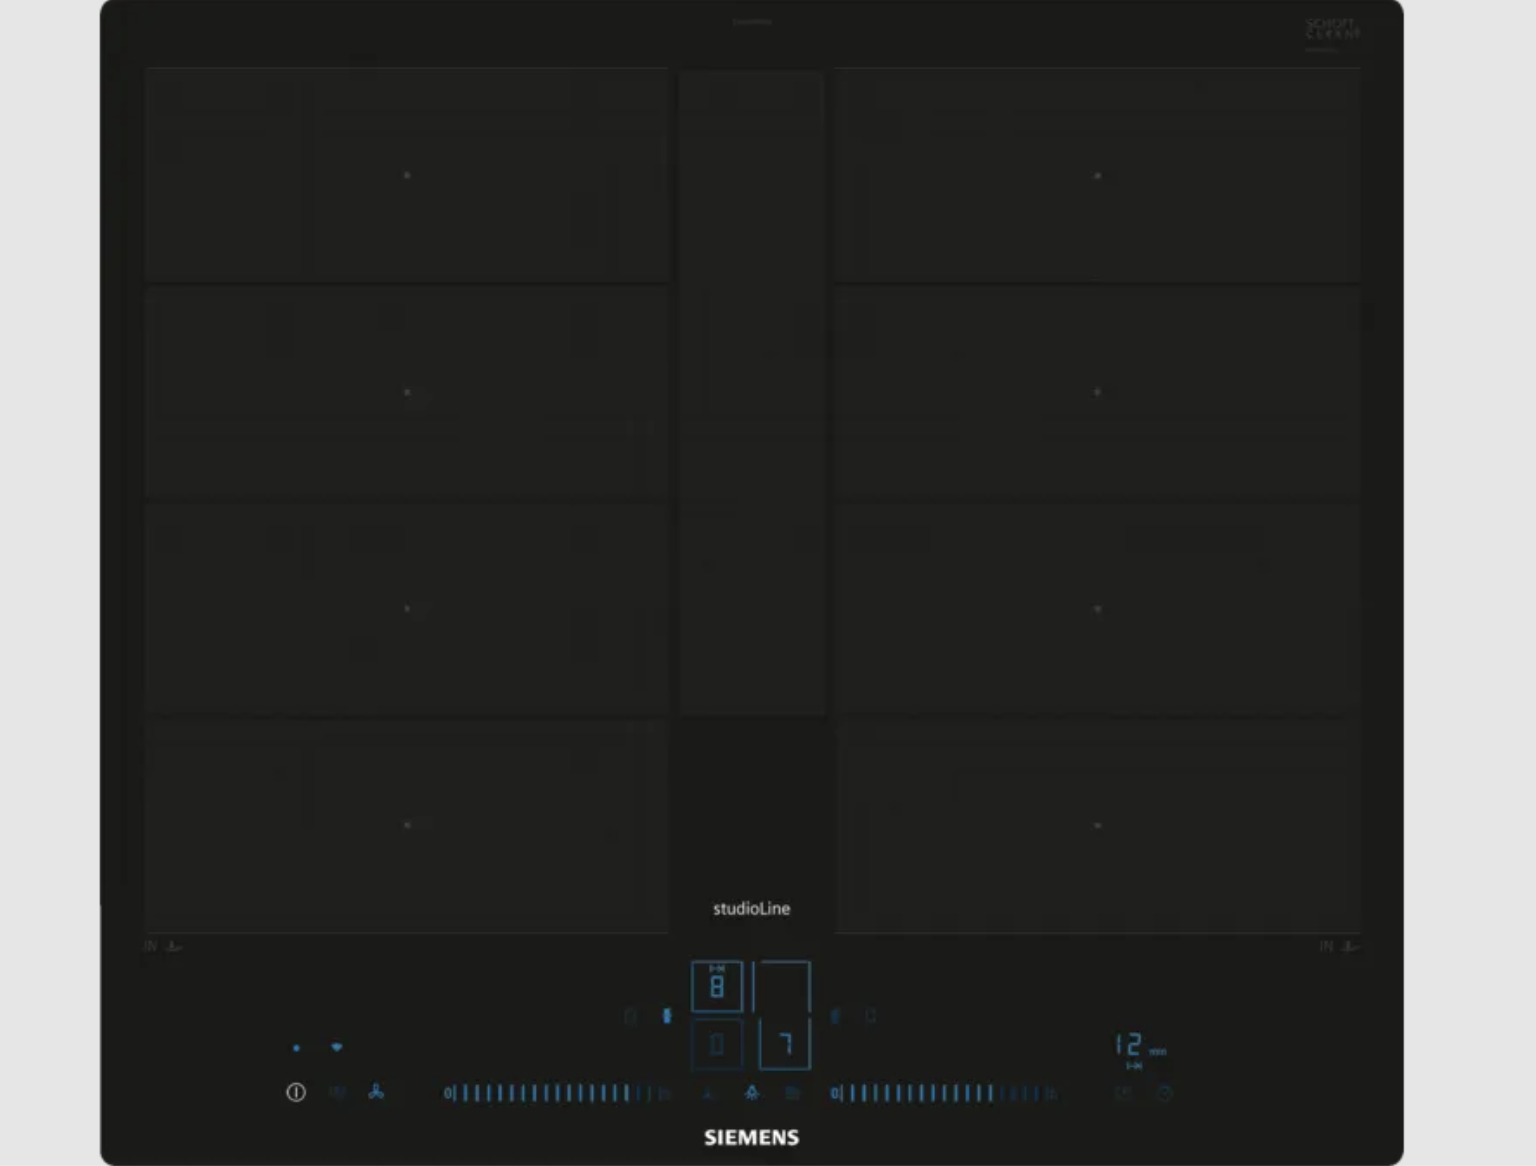Adjust power level on right slider scale
1536x1166 pixels.
(940, 1093)
